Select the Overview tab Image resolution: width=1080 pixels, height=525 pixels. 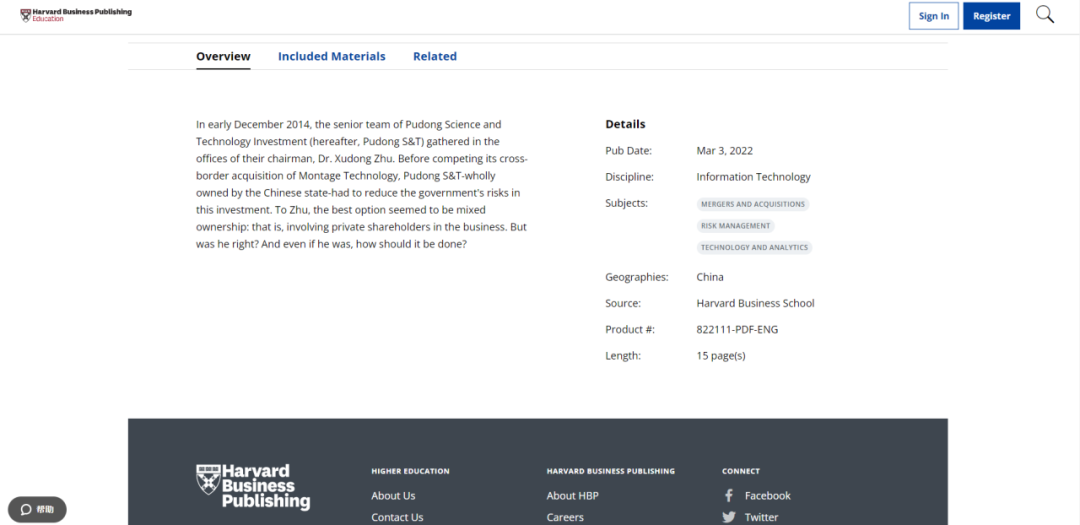[223, 57]
